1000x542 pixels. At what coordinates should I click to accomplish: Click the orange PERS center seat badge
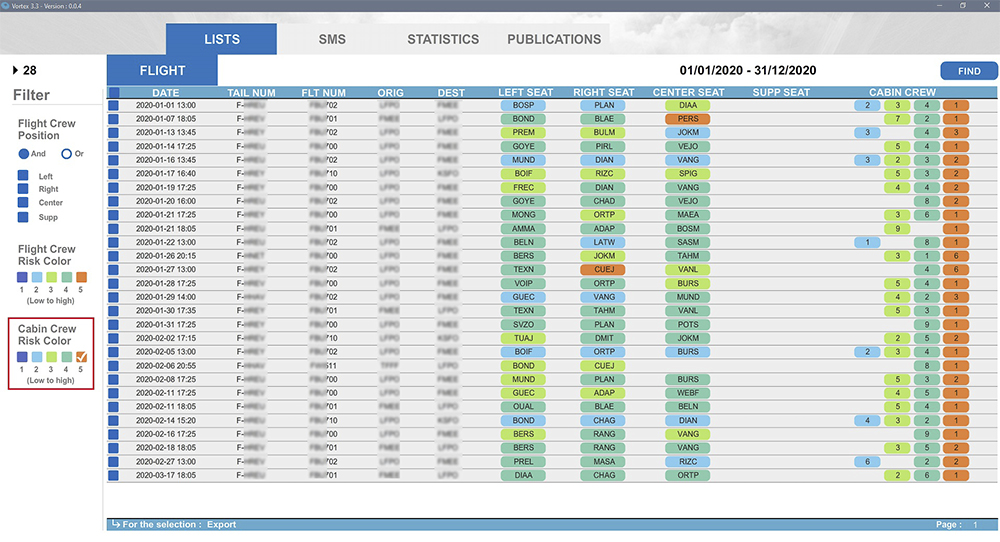(x=688, y=118)
